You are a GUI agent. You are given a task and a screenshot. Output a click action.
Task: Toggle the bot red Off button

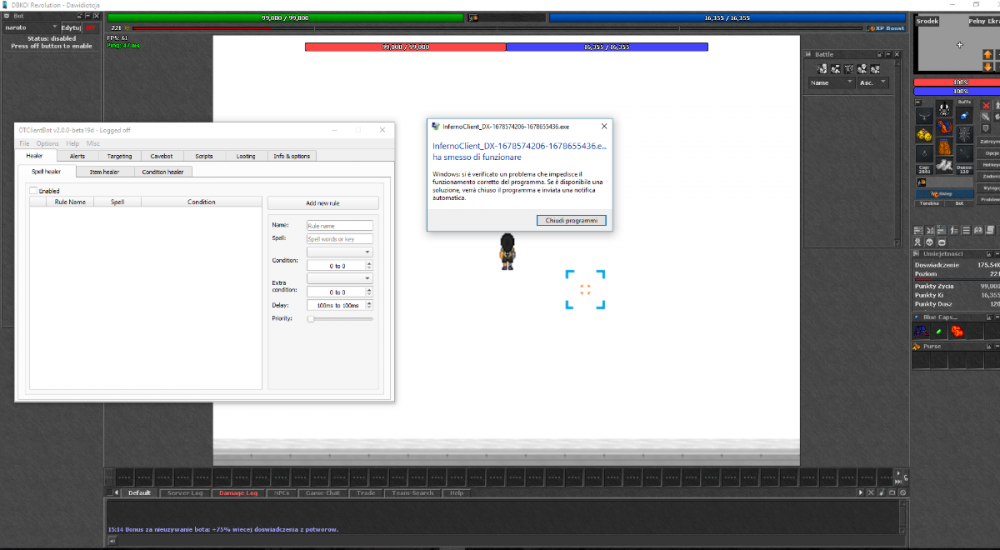tap(91, 27)
